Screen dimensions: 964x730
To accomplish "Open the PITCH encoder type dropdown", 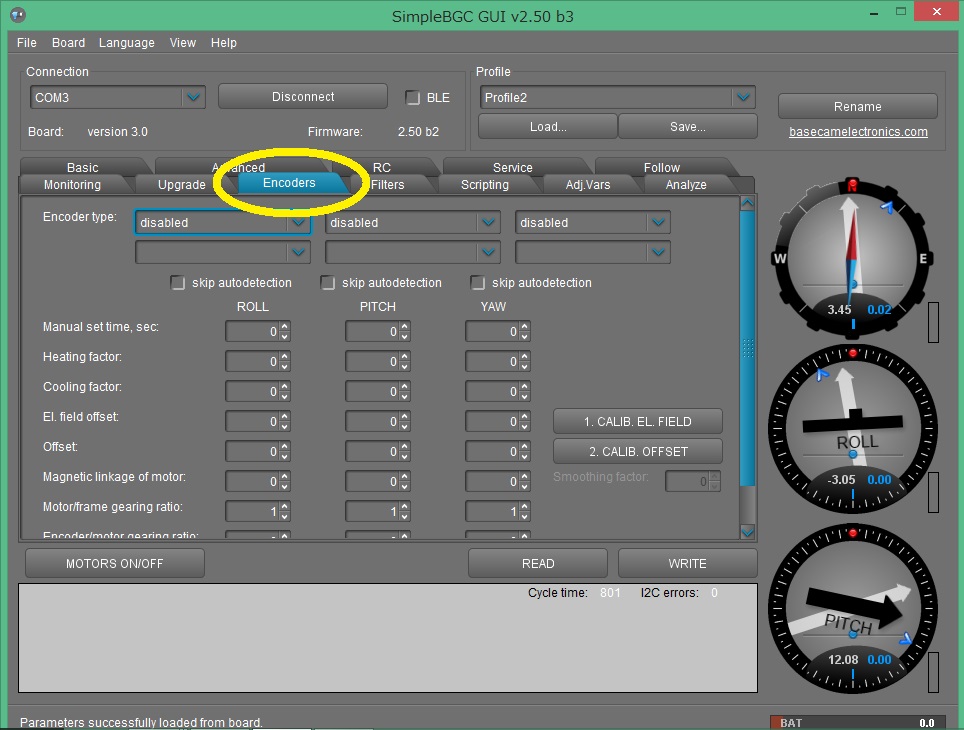I will (413, 223).
